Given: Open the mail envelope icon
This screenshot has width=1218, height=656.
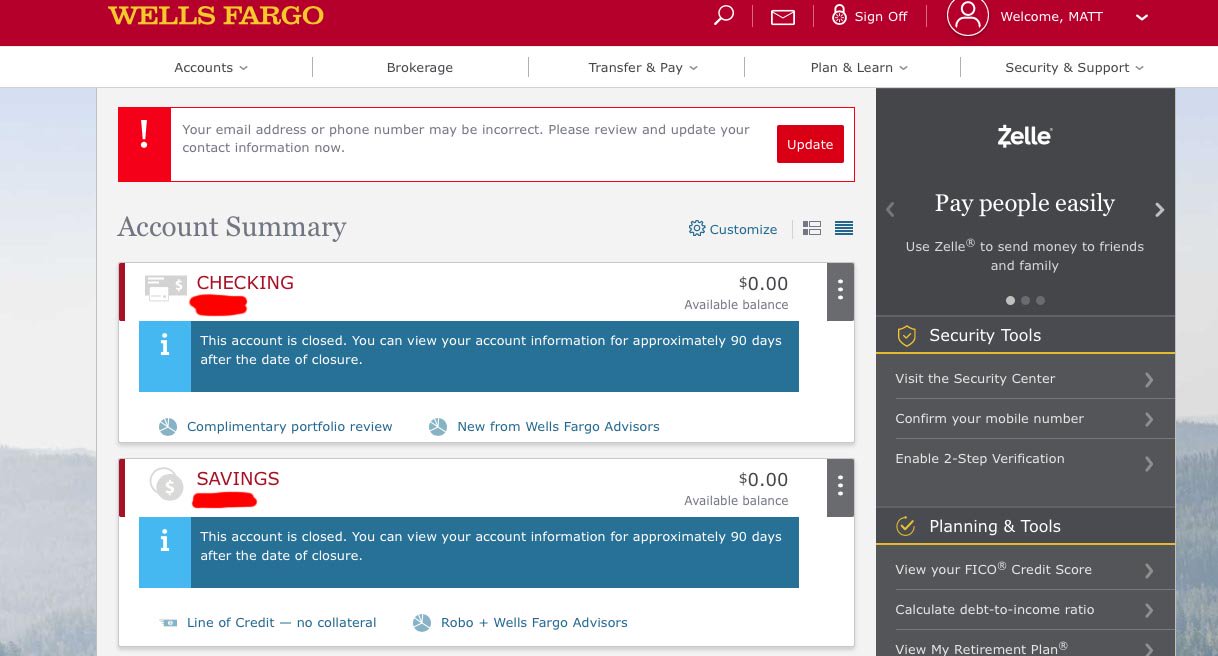Looking at the screenshot, I should coord(782,16).
